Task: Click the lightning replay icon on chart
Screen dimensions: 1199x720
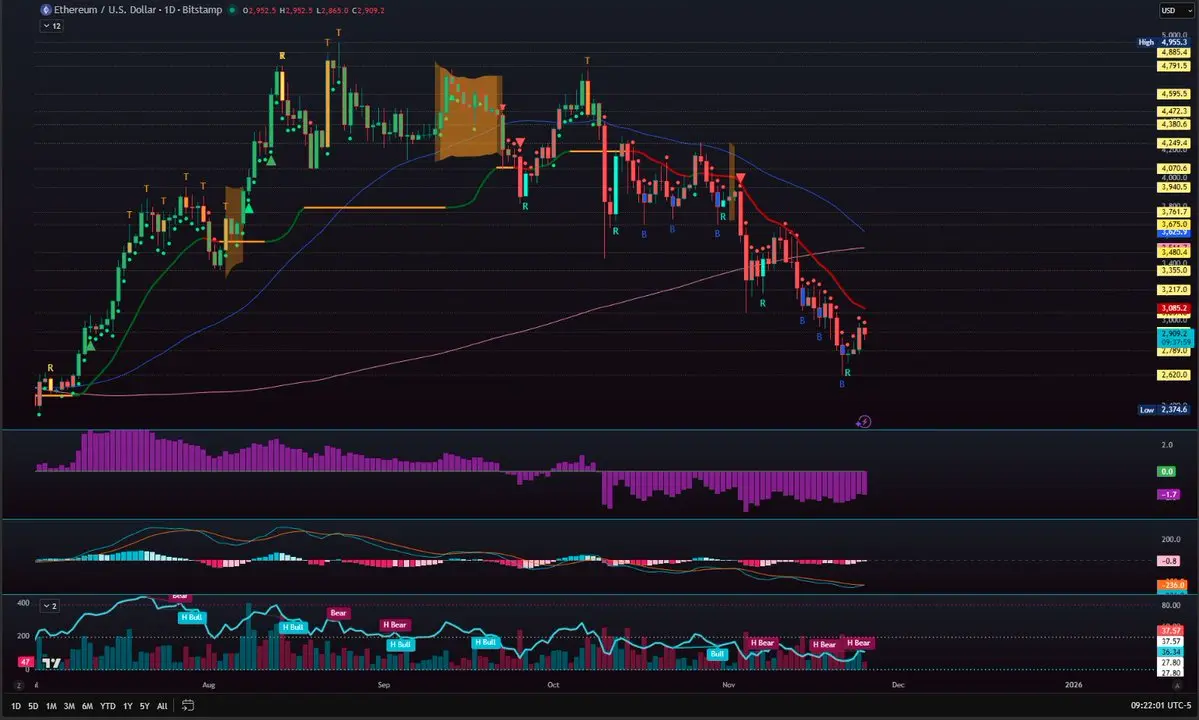Action: [x=863, y=421]
